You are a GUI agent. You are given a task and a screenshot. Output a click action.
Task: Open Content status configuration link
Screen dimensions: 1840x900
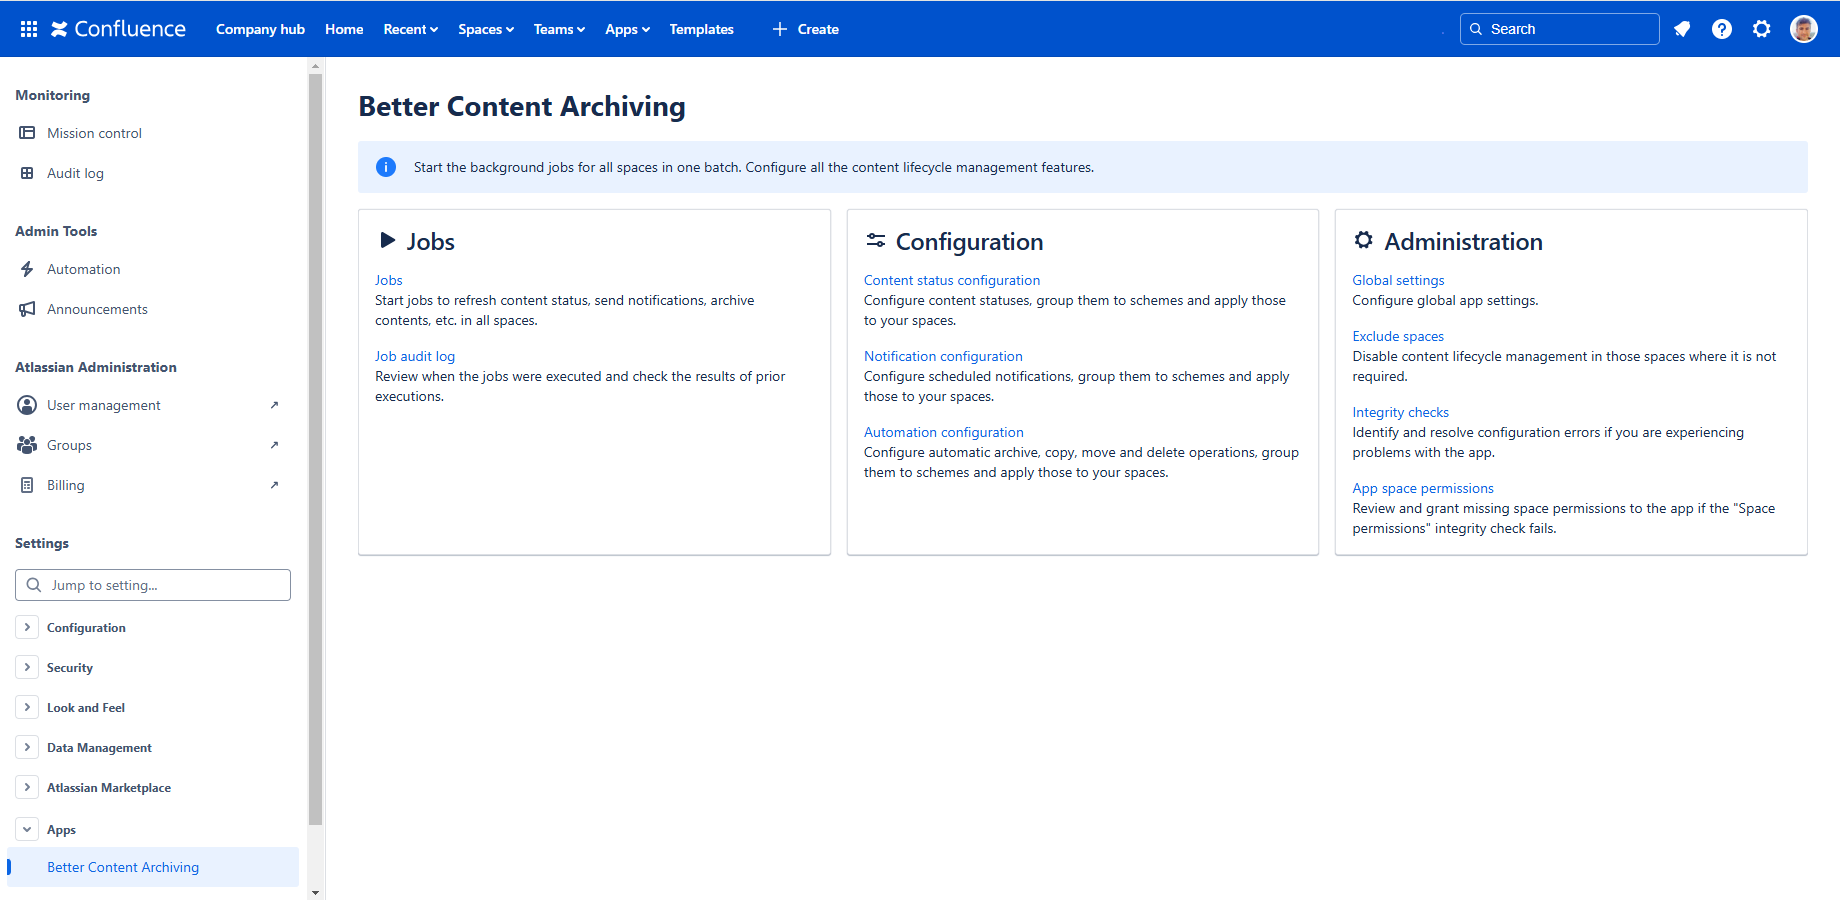point(952,280)
